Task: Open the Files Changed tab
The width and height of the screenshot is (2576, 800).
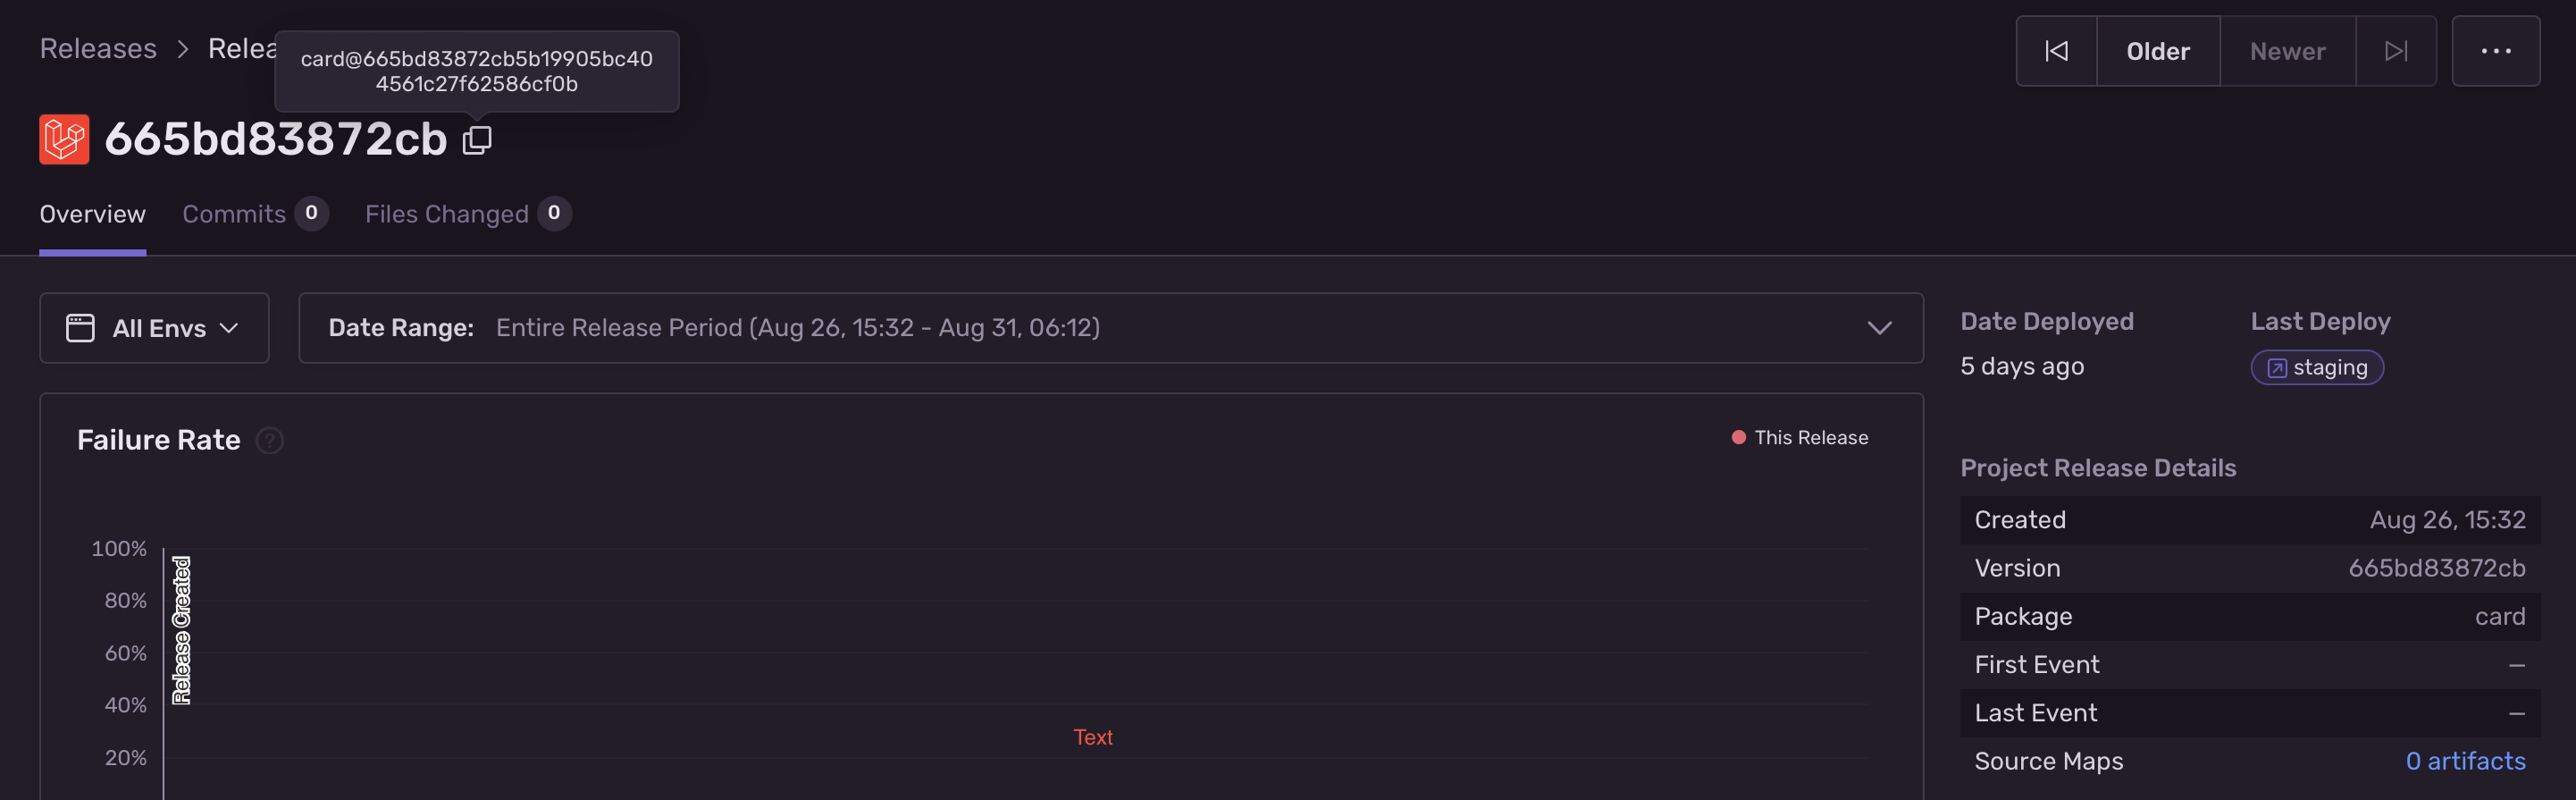Action: pyautogui.click(x=446, y=213)
